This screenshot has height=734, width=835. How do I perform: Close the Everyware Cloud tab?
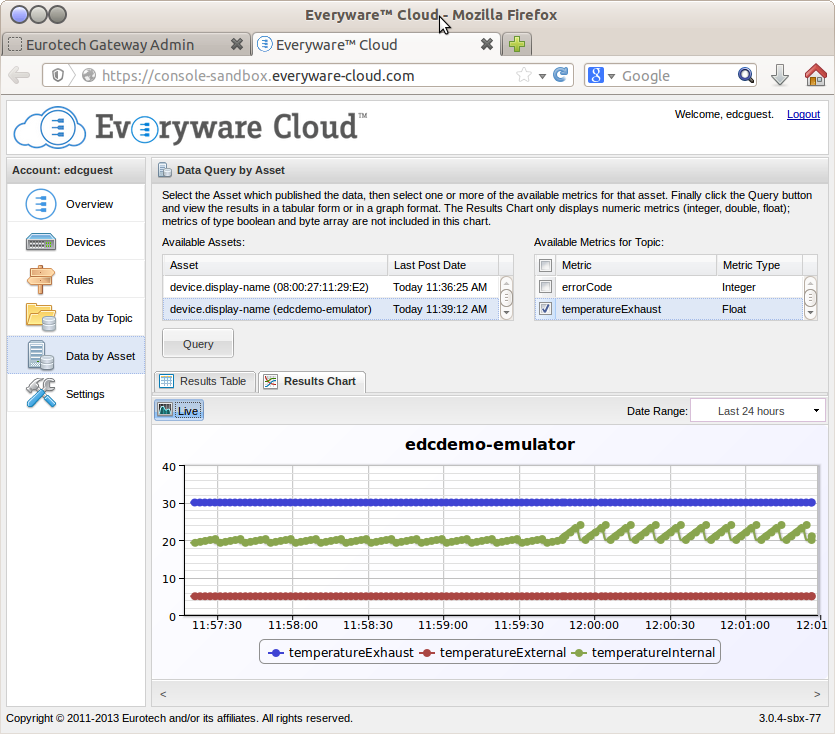487,44
